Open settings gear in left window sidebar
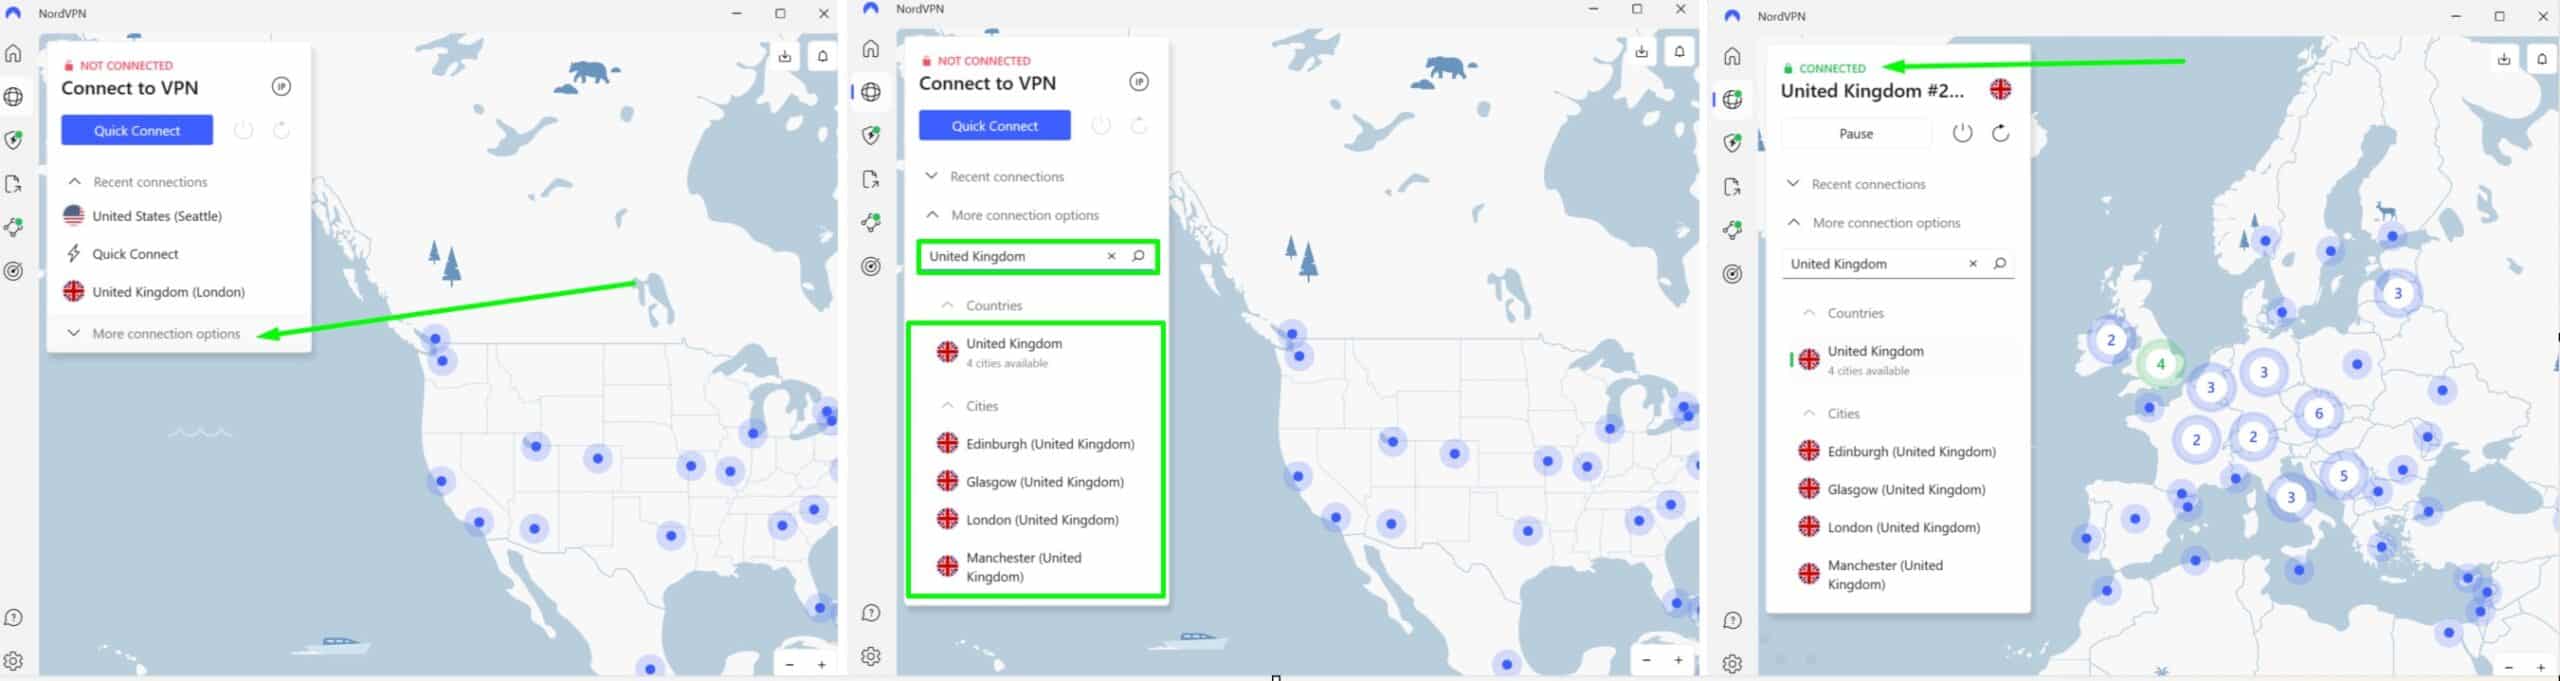Viewport: 2560px width, 681px height. tap(14, 661)
